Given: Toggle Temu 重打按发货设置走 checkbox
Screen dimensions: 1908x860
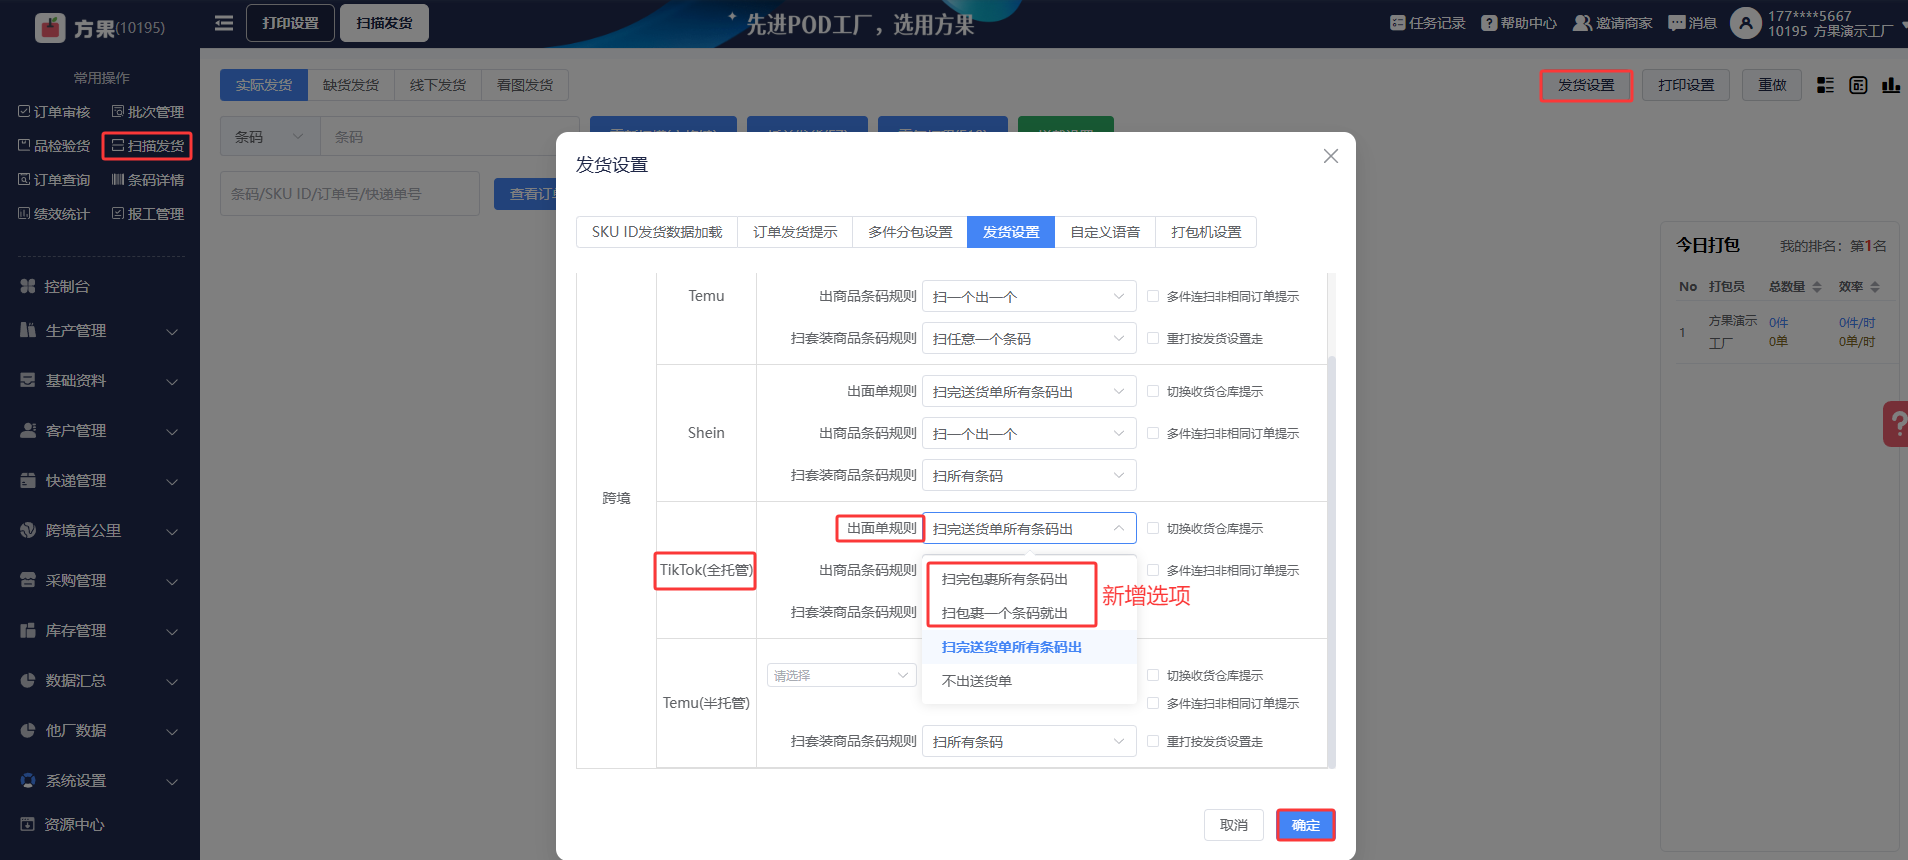Looking at the screenshot, I should [x=1153, y=338].
